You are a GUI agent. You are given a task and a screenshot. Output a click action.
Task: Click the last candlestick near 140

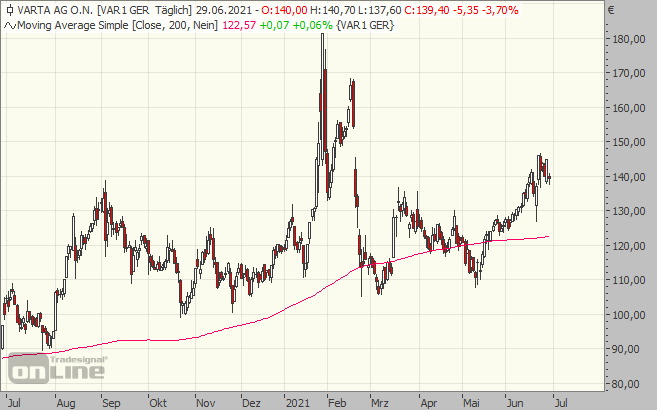tap(549, 178)
